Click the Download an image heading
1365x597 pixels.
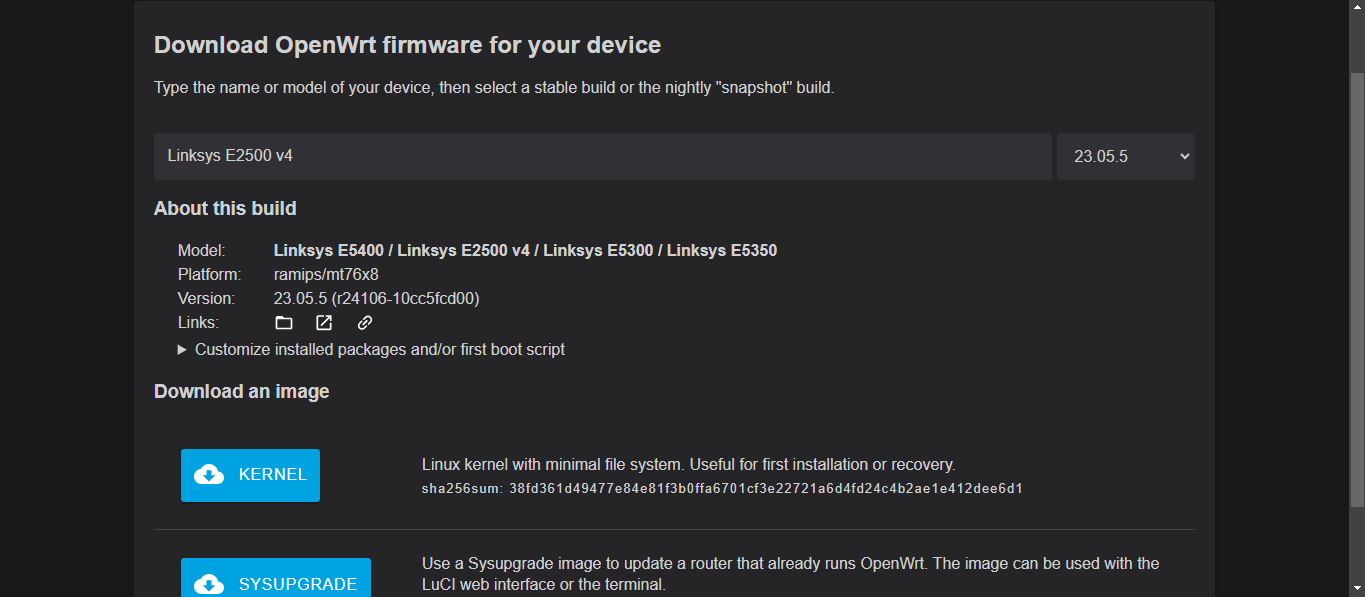[x=242, y=392]
